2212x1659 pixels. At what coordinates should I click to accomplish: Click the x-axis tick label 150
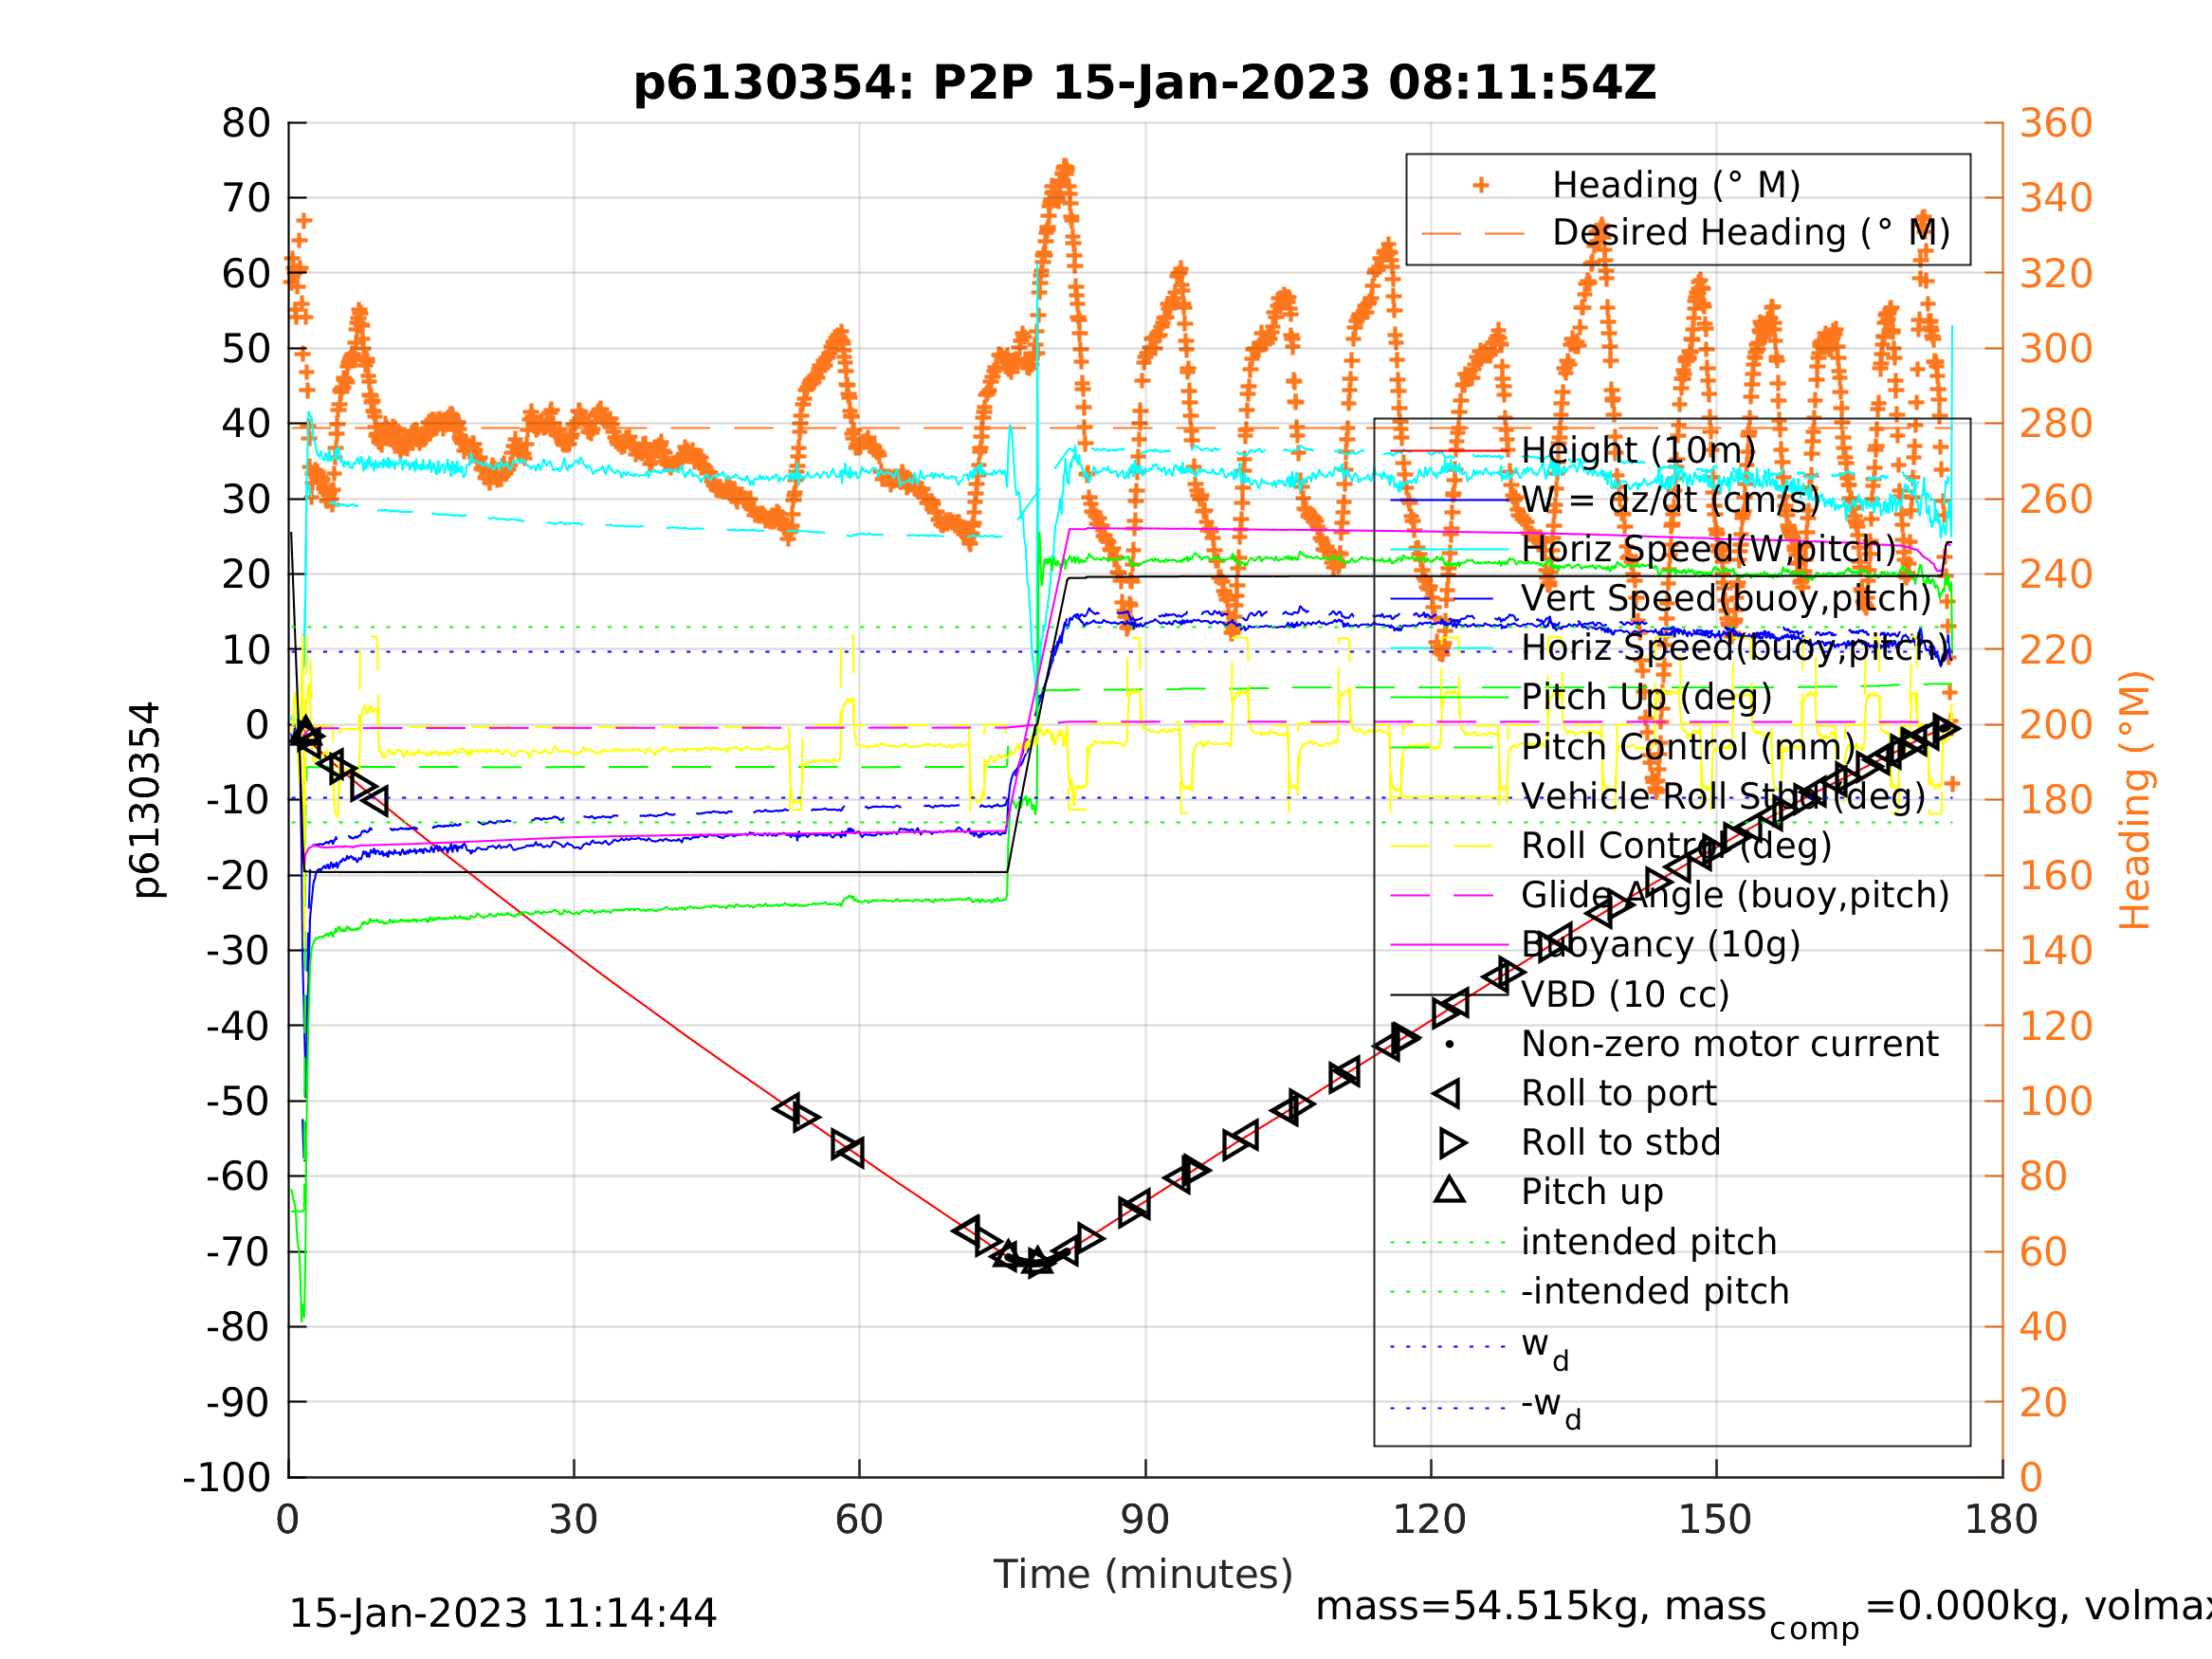coord(1715,1520)
